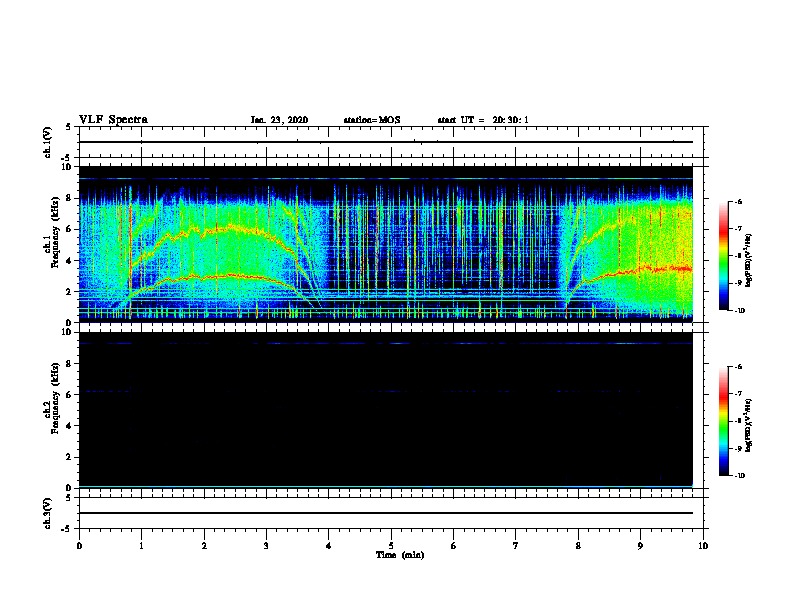Click the "-6" label on ch.1 color bar

click(738, 201)
